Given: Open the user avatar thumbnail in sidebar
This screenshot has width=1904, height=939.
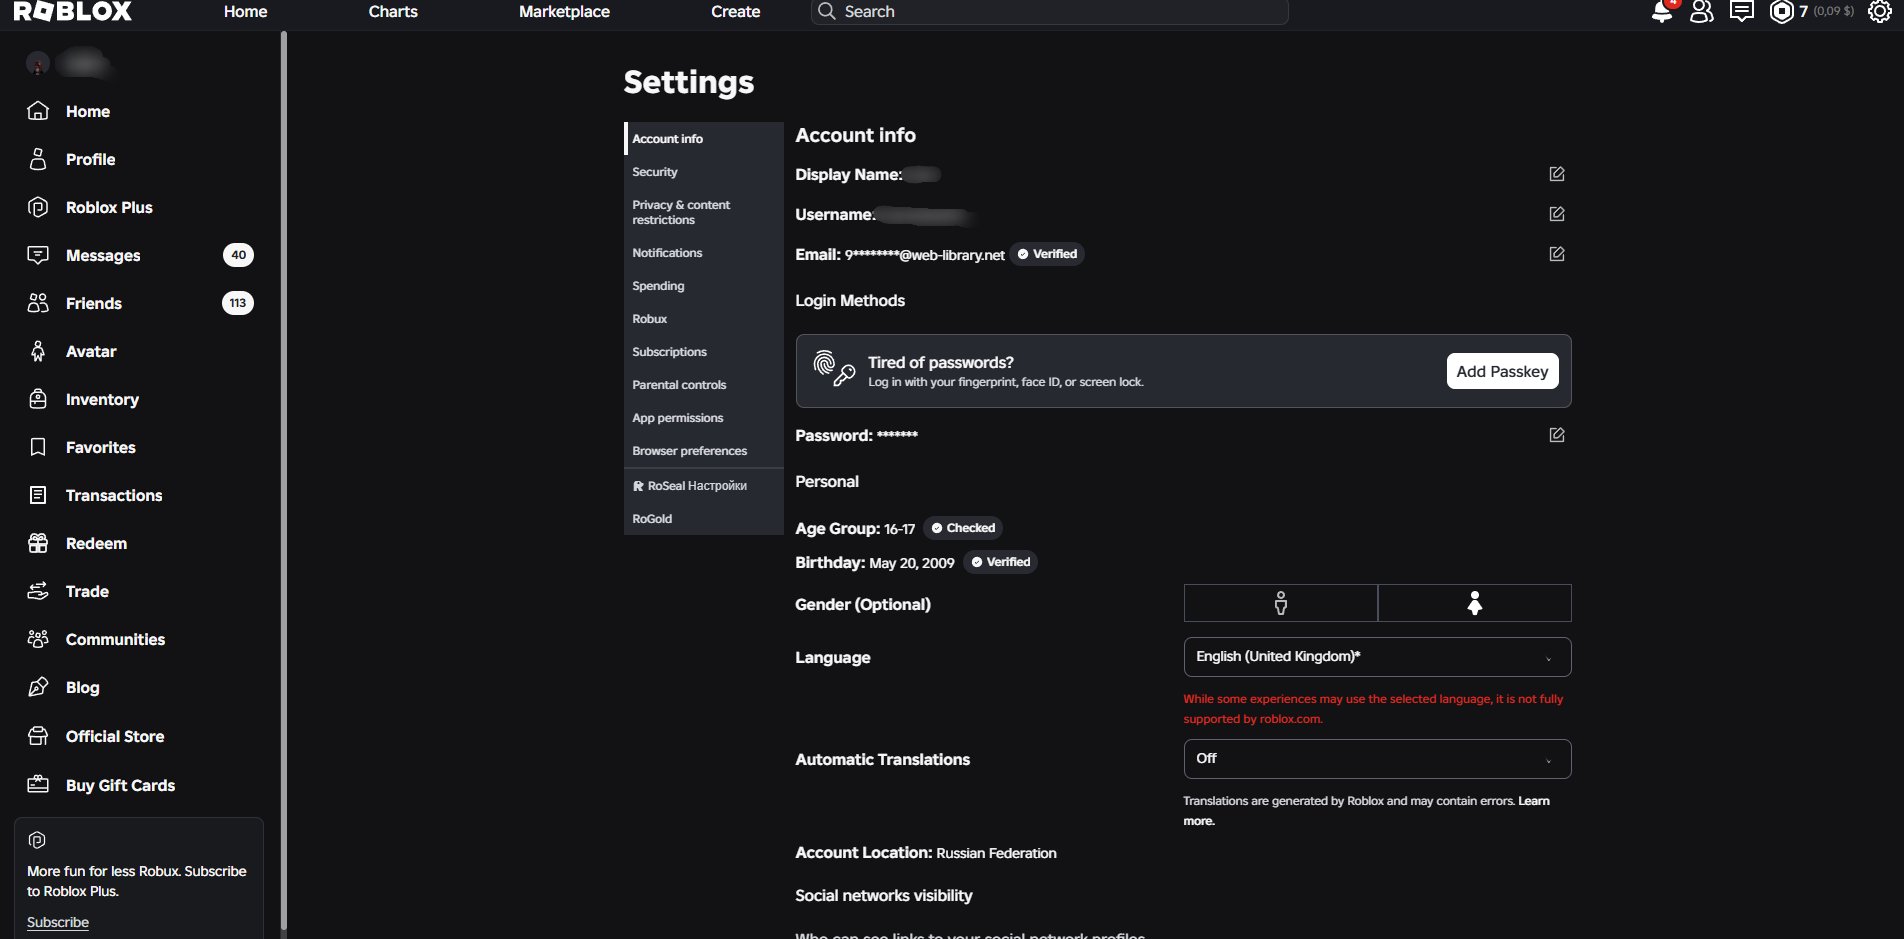Looking at the screenshot, I should coord(38,64).
